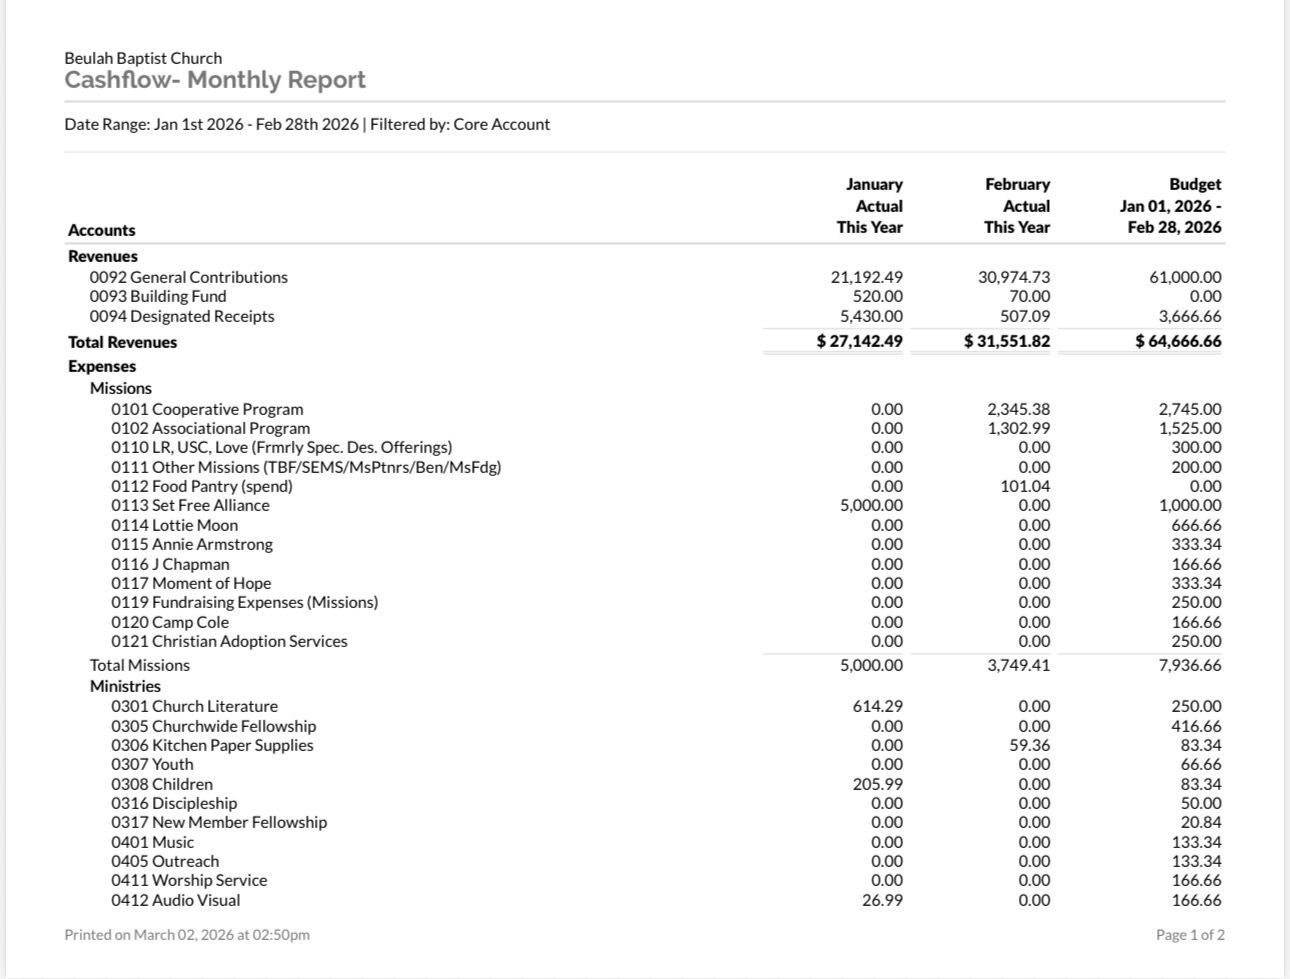Screen dimensions: 1290x979
Task: Select Audio Visual January value 26.99
Action: coord(883,900)
